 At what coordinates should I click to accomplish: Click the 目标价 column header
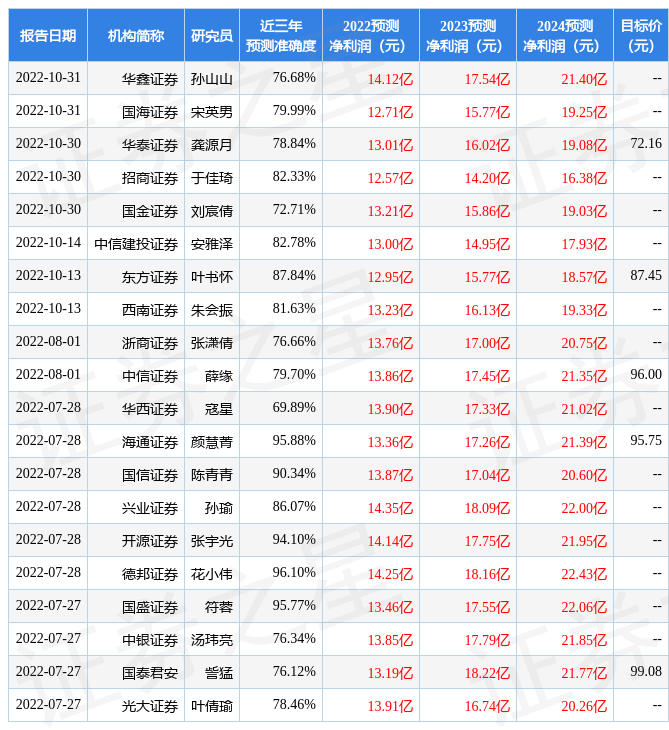641,35
